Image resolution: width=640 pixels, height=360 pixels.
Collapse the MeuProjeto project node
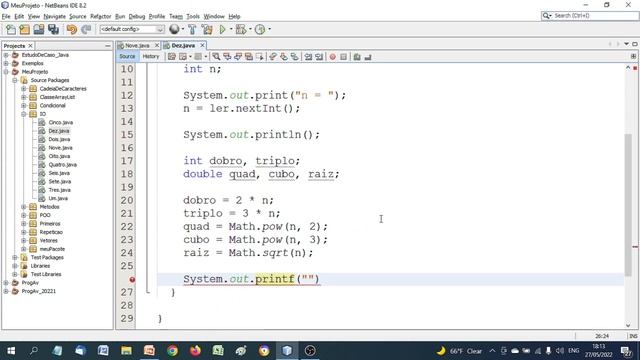coord(6,72)
